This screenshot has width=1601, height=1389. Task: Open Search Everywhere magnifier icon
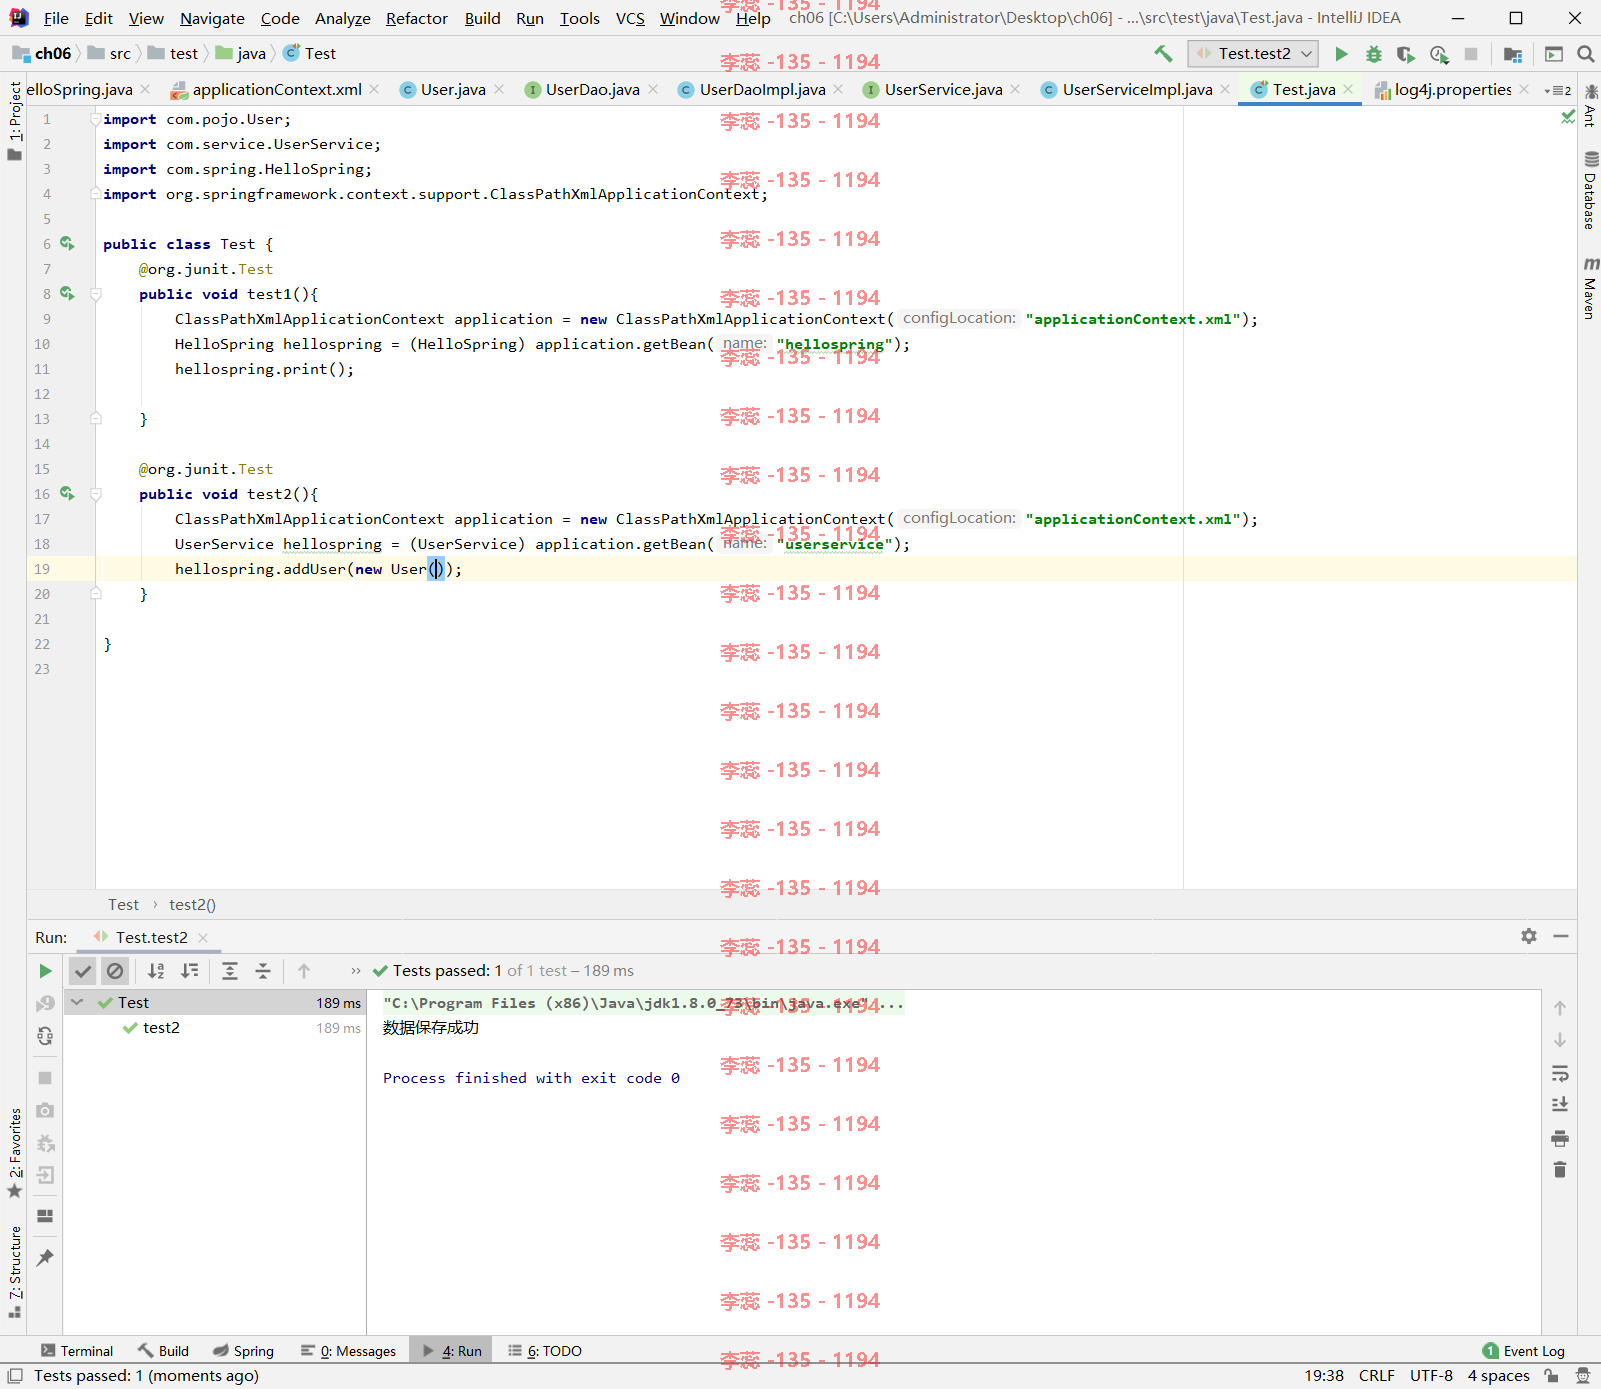[1585, 54]
